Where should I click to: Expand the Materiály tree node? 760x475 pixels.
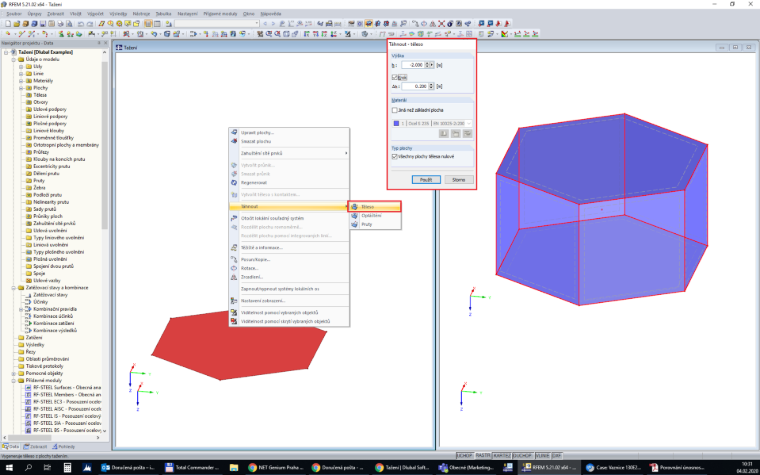tap(21, 81)
